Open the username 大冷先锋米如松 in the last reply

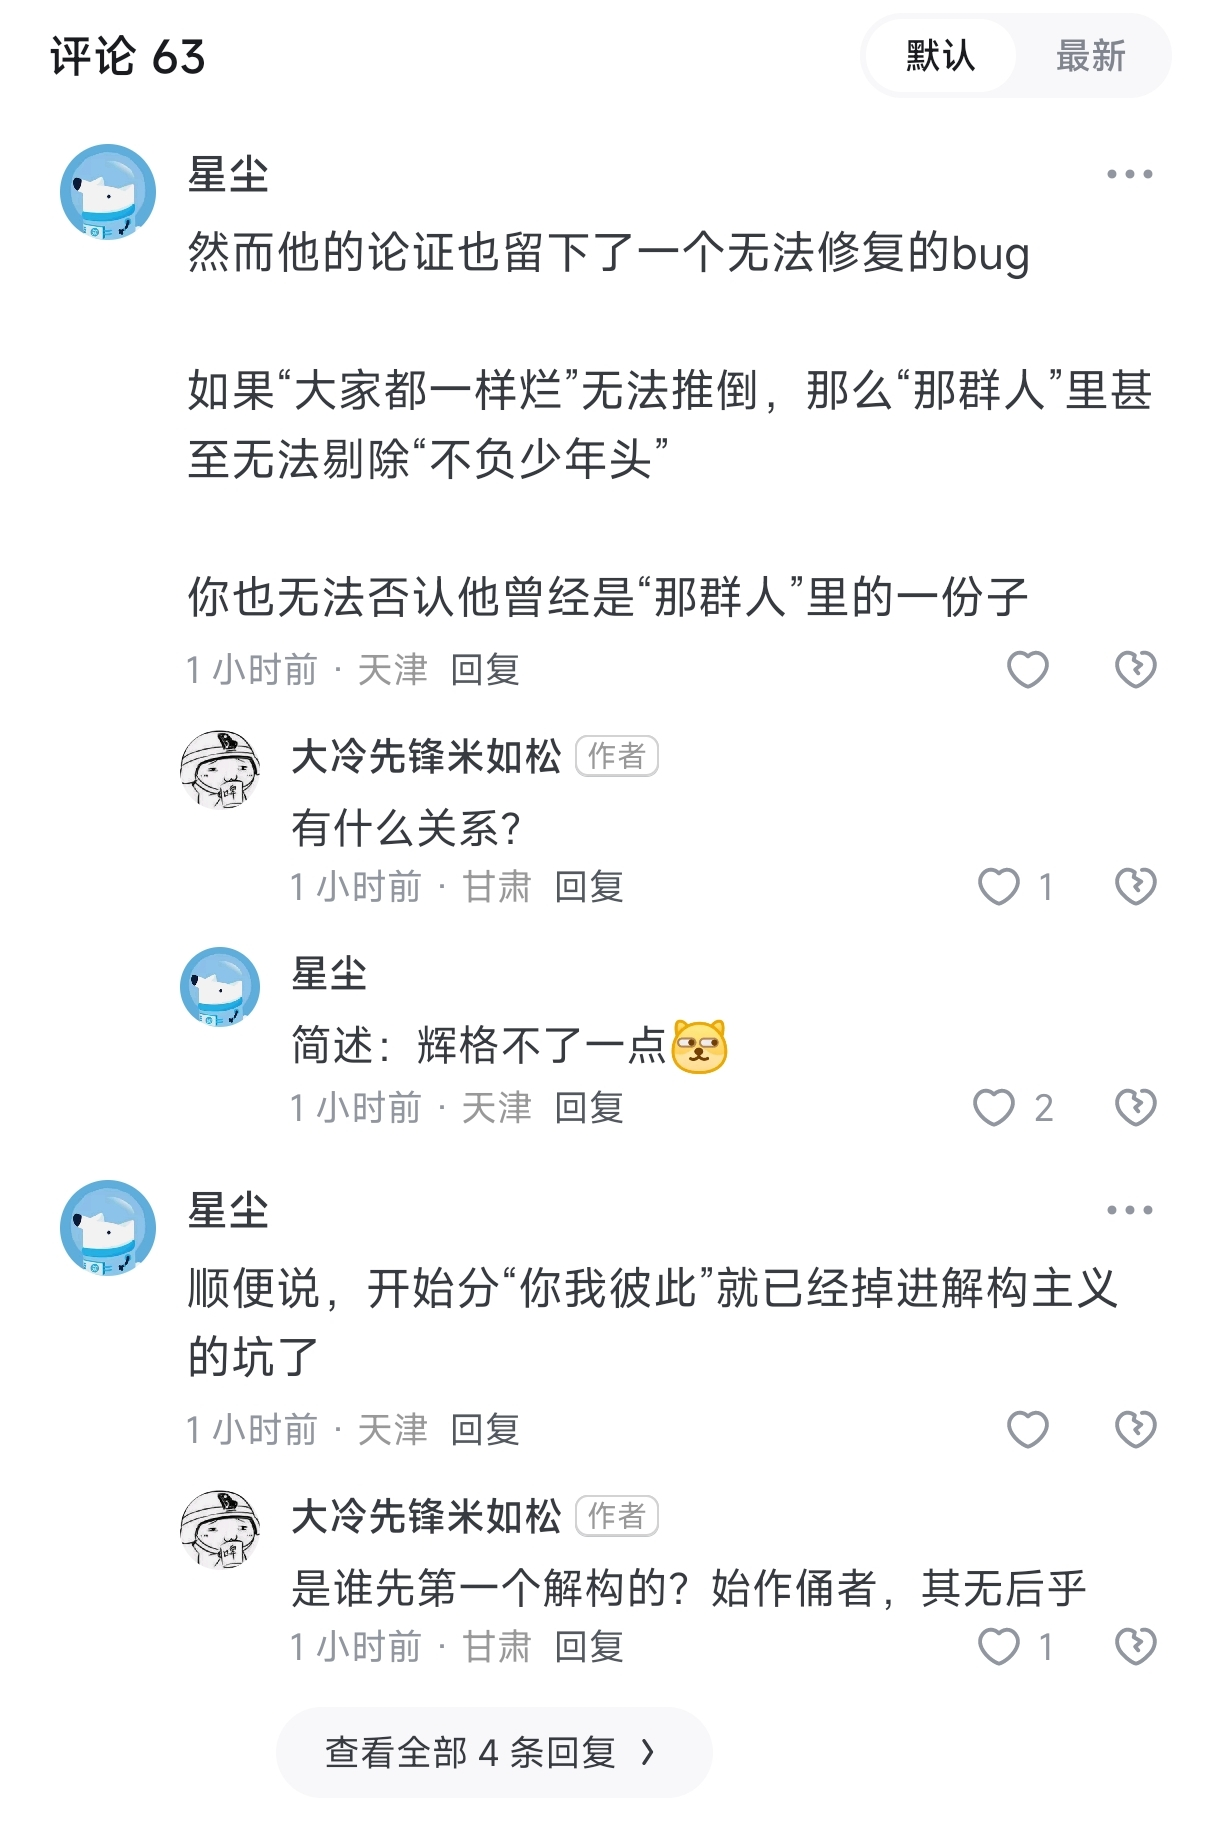[426, 1517]
